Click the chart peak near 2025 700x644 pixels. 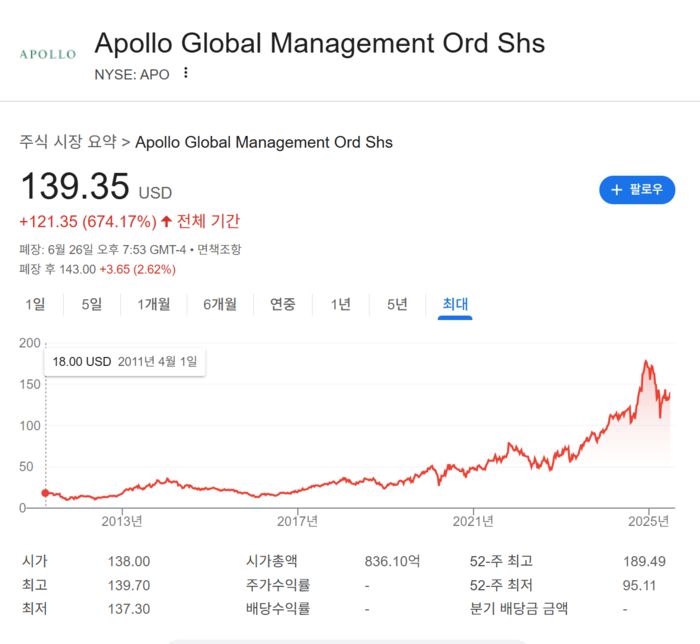648,361
